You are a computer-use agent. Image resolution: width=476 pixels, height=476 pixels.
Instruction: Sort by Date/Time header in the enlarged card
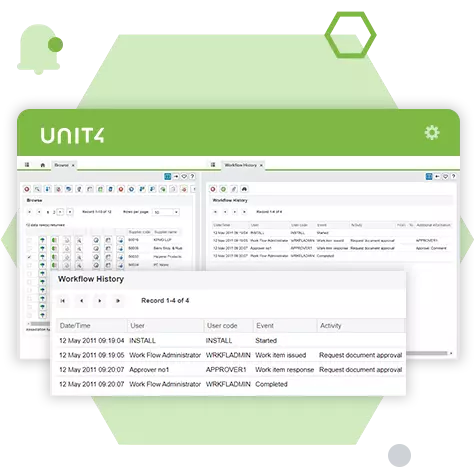click(x=91, y=326)
